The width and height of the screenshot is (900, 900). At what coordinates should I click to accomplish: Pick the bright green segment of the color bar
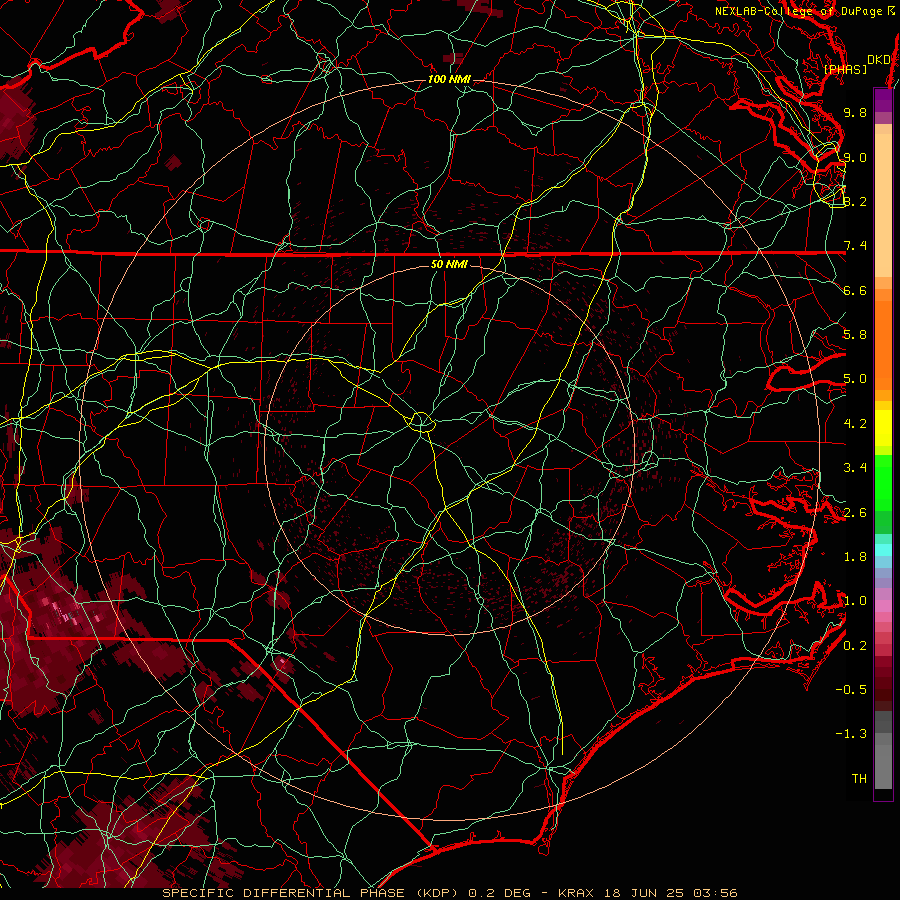point(883,482)
